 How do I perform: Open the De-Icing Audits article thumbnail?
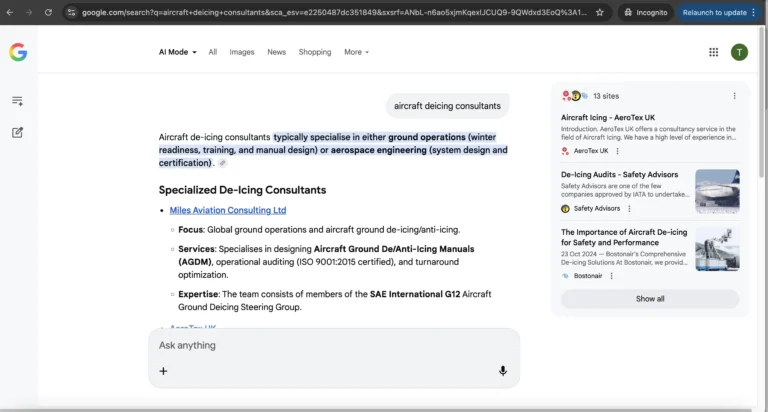tap(717, 191)
